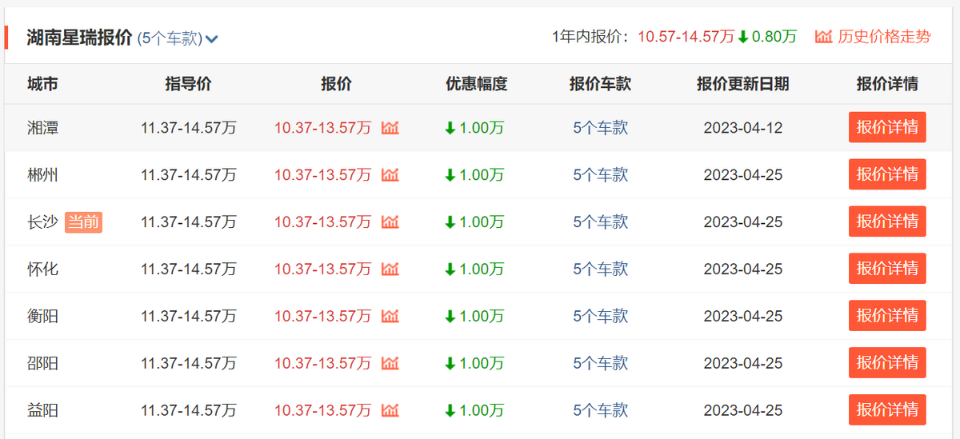The height and width of the screenshot is (439, 960).
Task: Open price trend chart icon for 衡阳
Action: coord(390,316)
